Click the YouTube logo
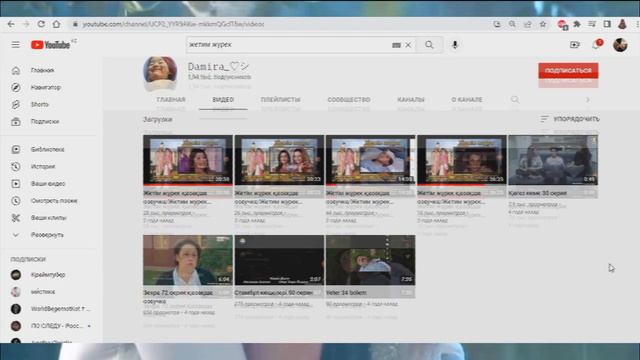This screenshot has height=360, width=640. 51,44
